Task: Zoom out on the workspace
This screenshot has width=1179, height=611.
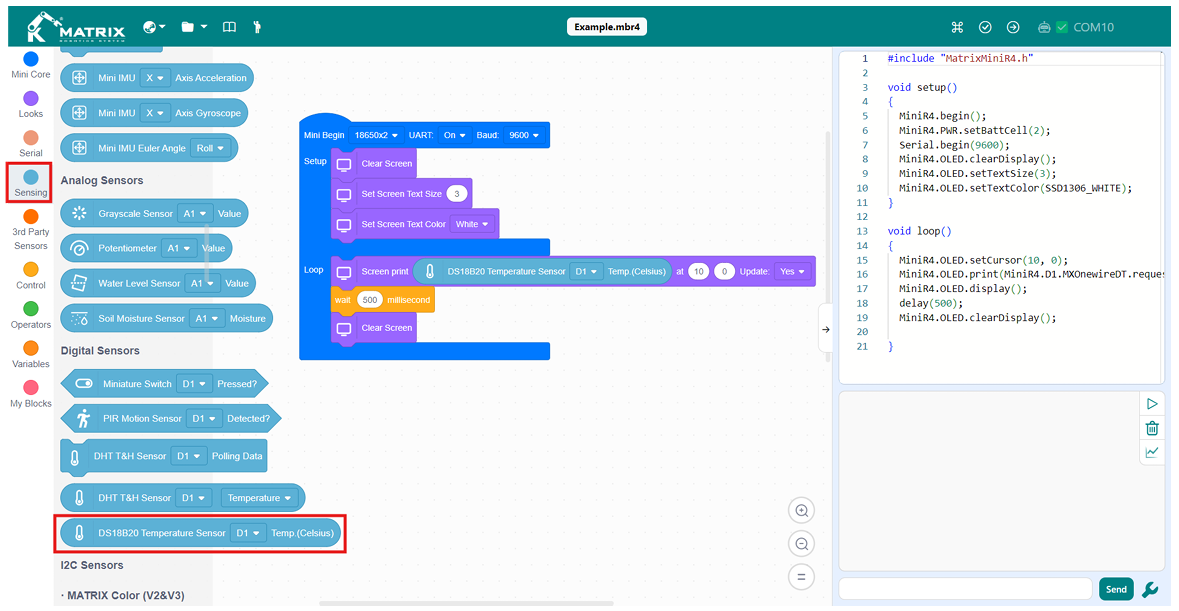Action: pos(802,544)
